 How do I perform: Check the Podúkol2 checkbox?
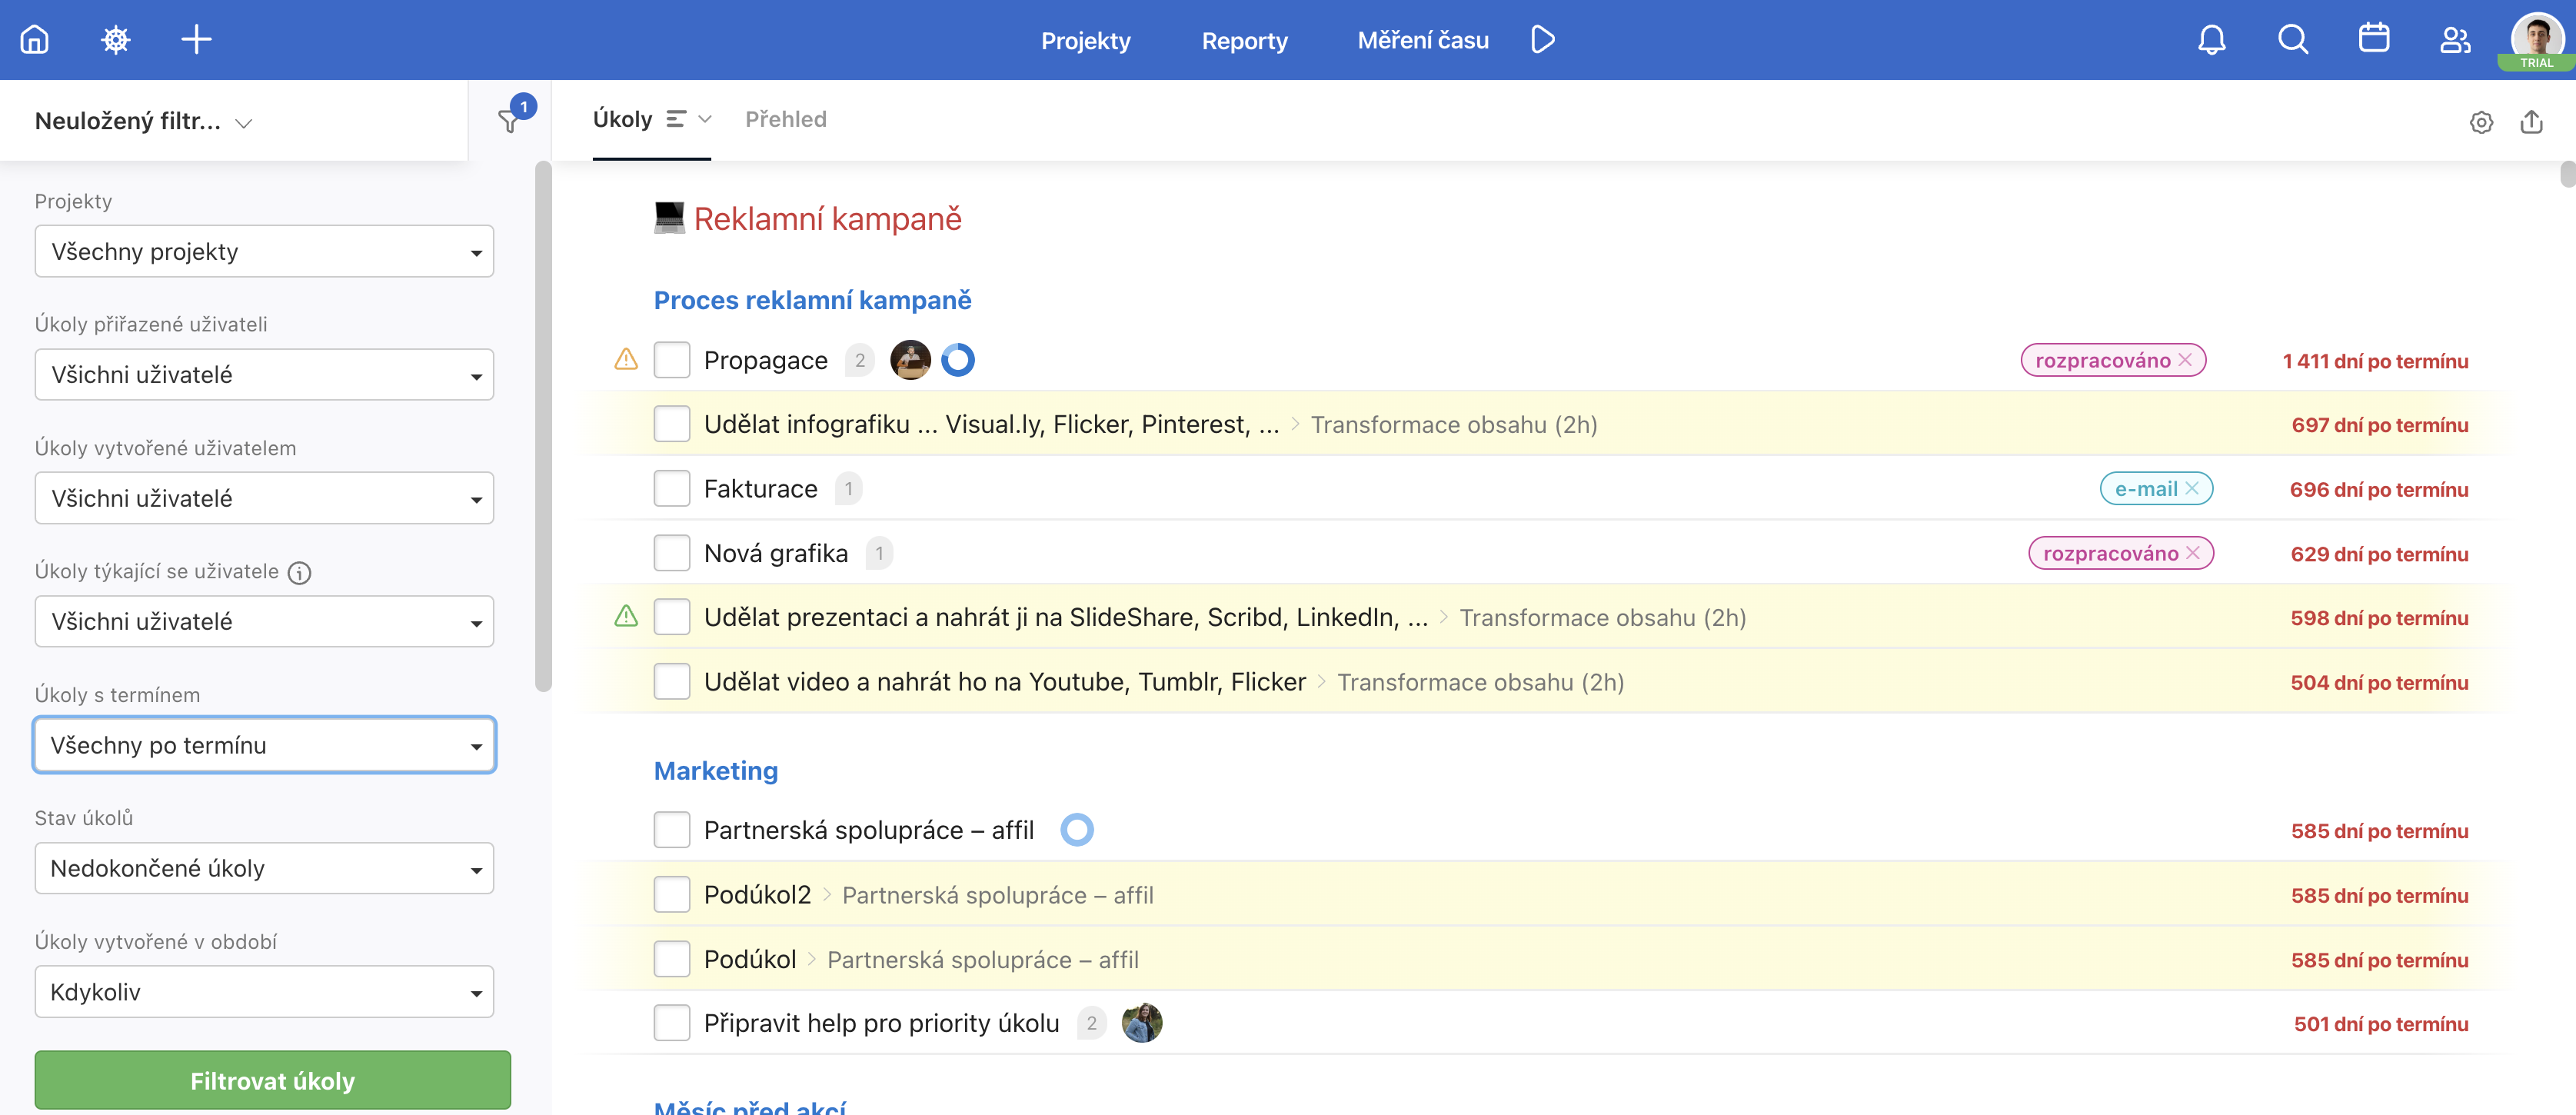672,895
